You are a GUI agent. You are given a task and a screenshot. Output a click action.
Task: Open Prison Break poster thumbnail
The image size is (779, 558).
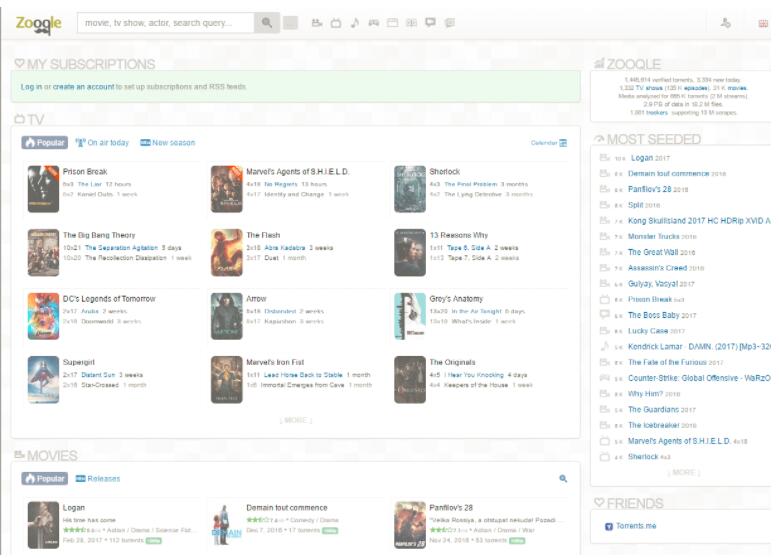(43, 189)
